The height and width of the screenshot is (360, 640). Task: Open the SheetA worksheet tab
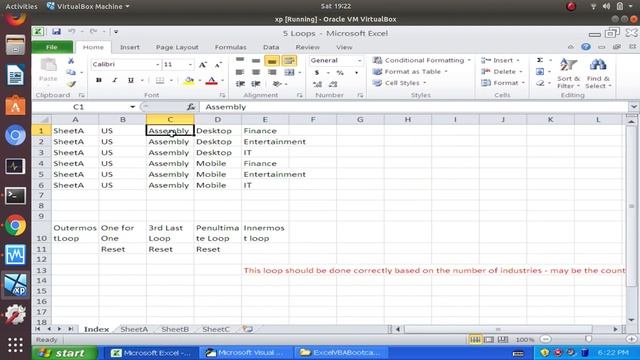coord(134,329)
